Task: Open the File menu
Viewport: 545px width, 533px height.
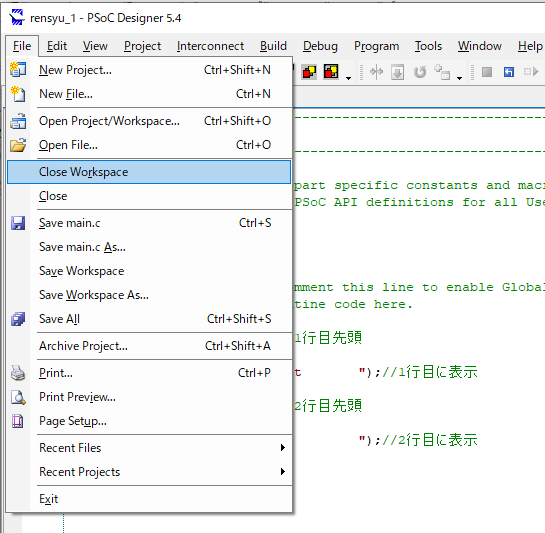Action: tap(22, 46)
